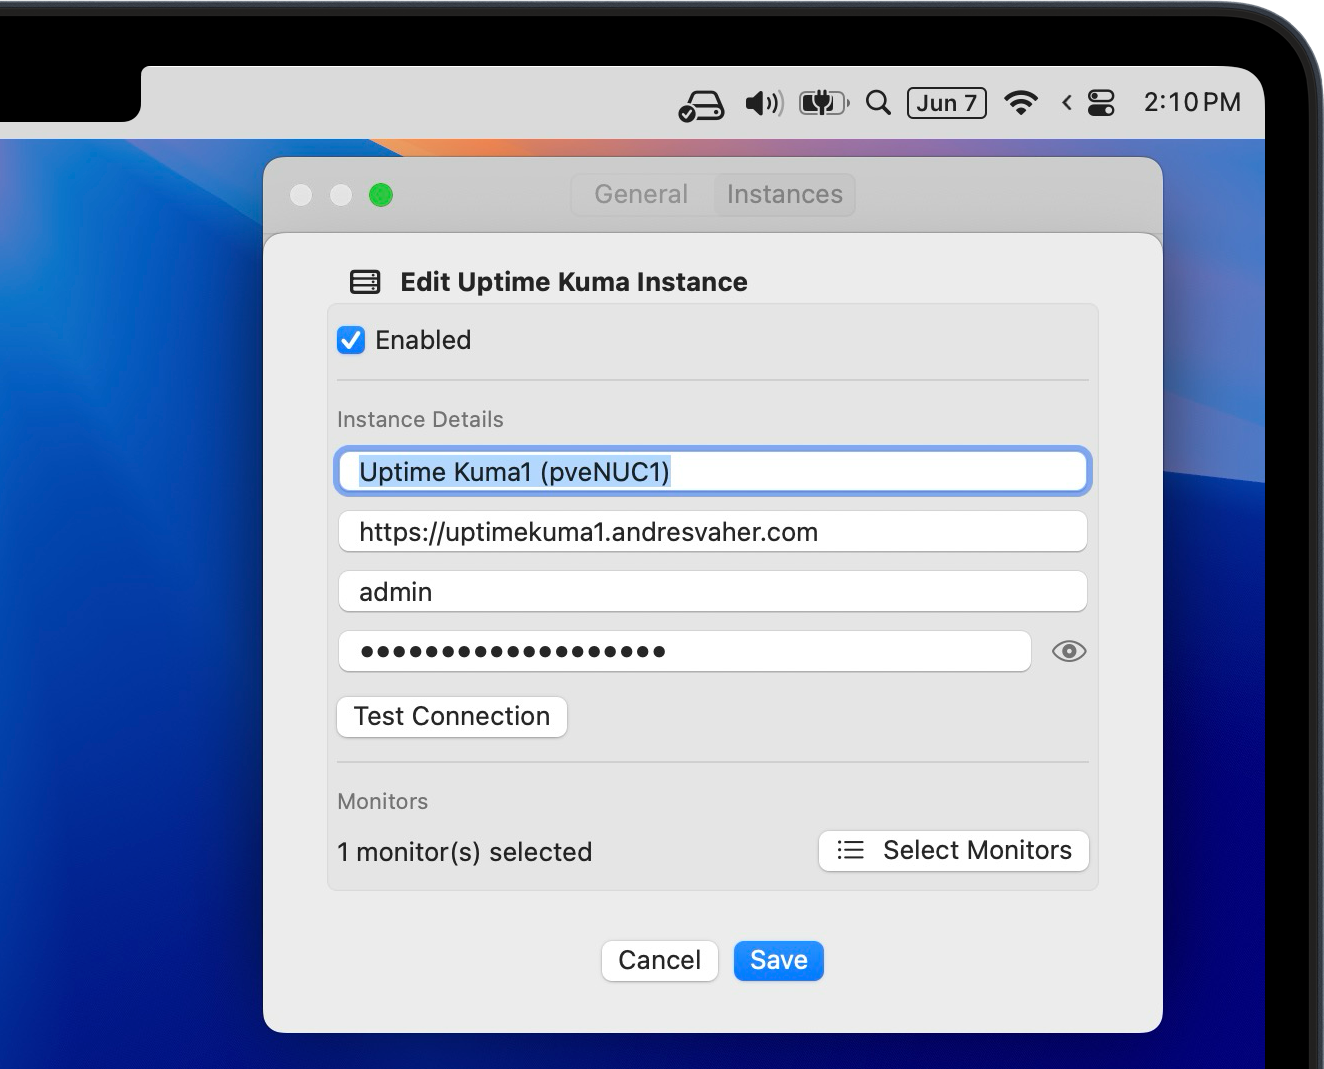Click the Jun 7 date menu bar item
The height and width of the screenshot is (1069, 1324).
947,103
